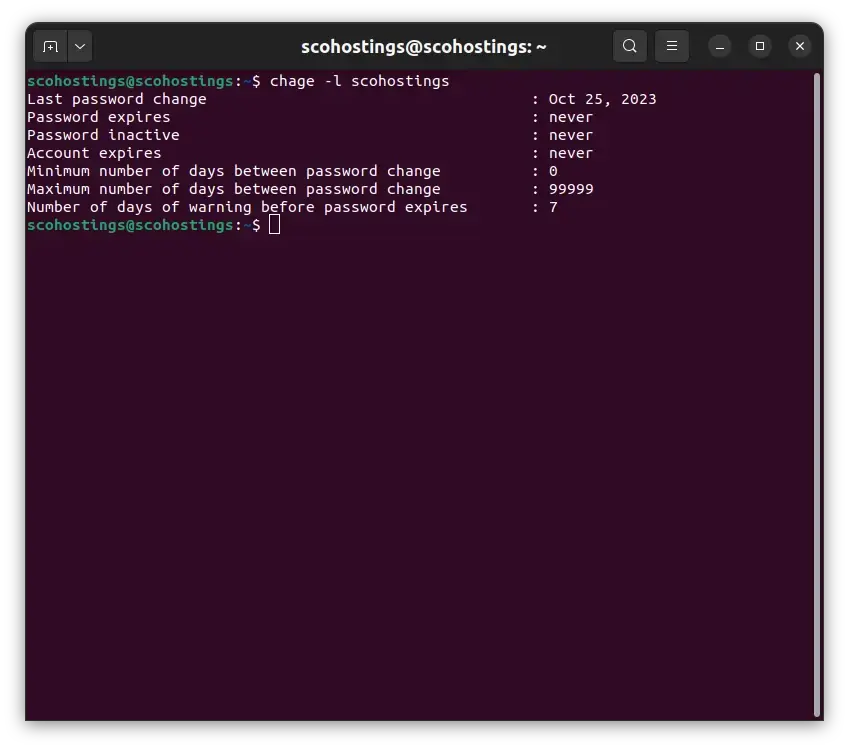849x749 pixels.
Task: Click the date 'Oct 25, 2023'
Action: (x=602, y=99)
